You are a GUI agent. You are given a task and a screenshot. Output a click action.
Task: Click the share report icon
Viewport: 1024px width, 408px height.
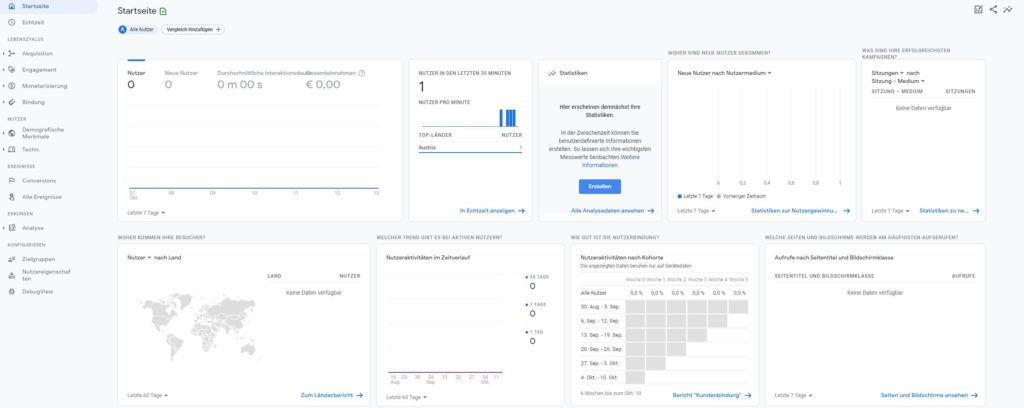pos(993,9)
